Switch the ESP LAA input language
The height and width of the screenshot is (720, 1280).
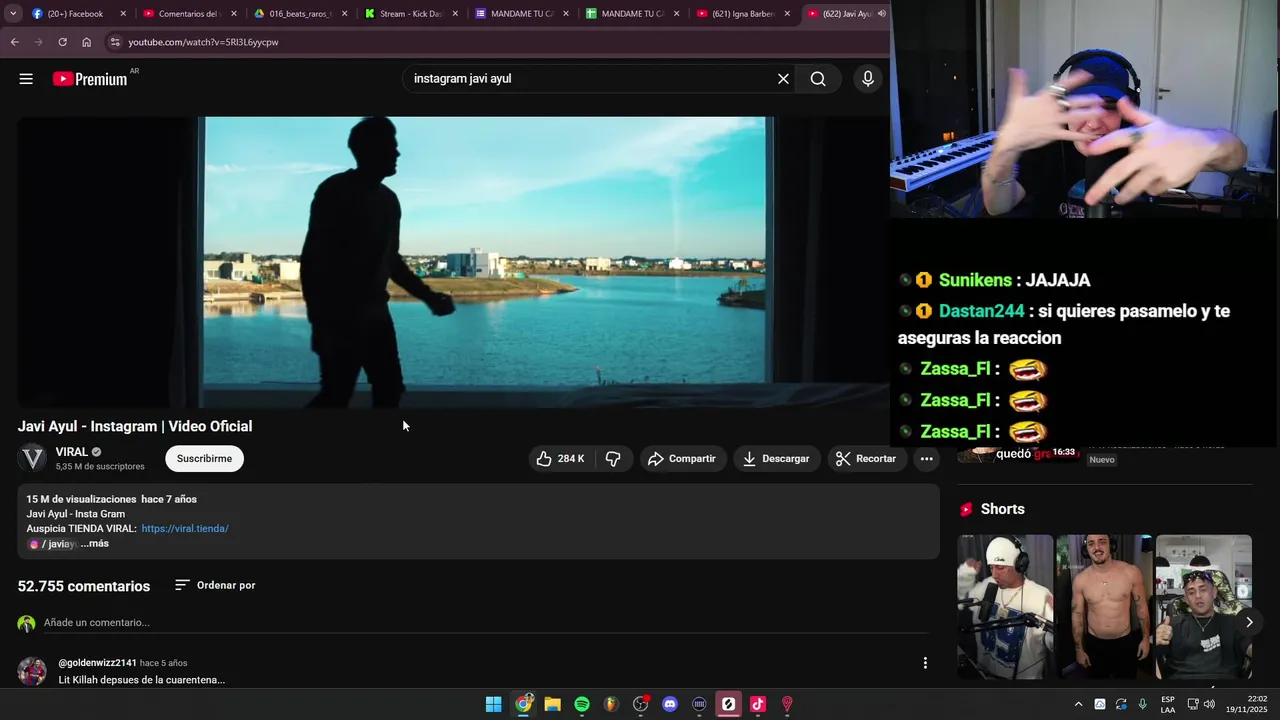[1168, 704]
